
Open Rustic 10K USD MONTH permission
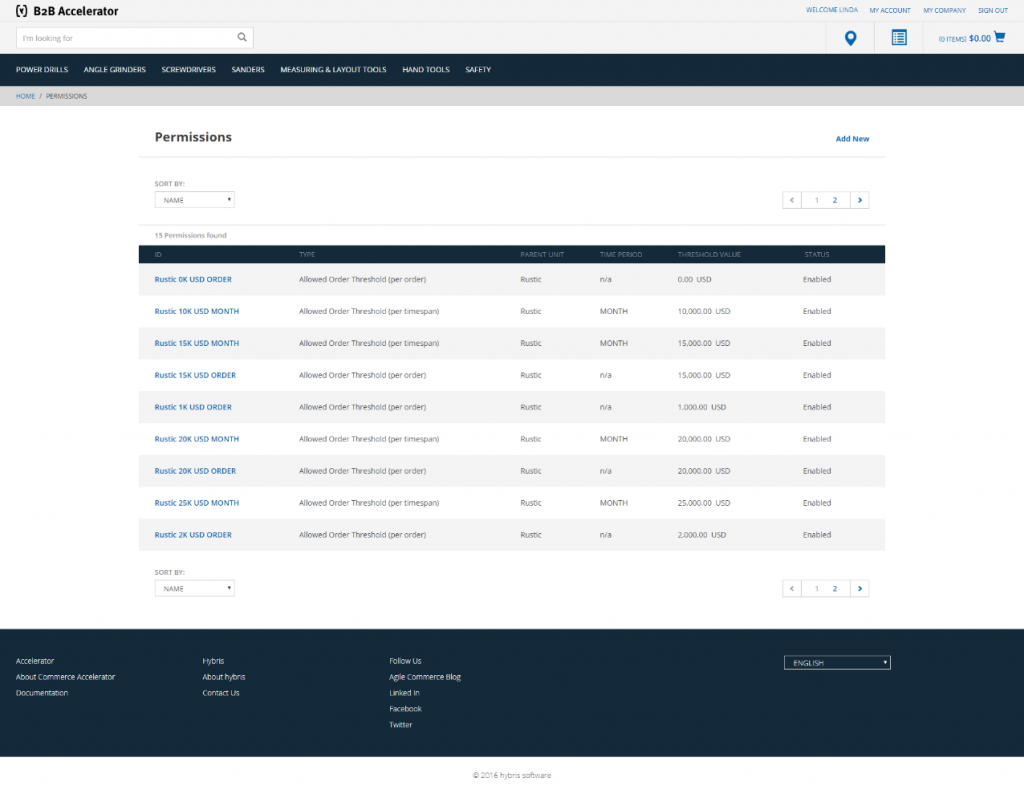point(197,311)
